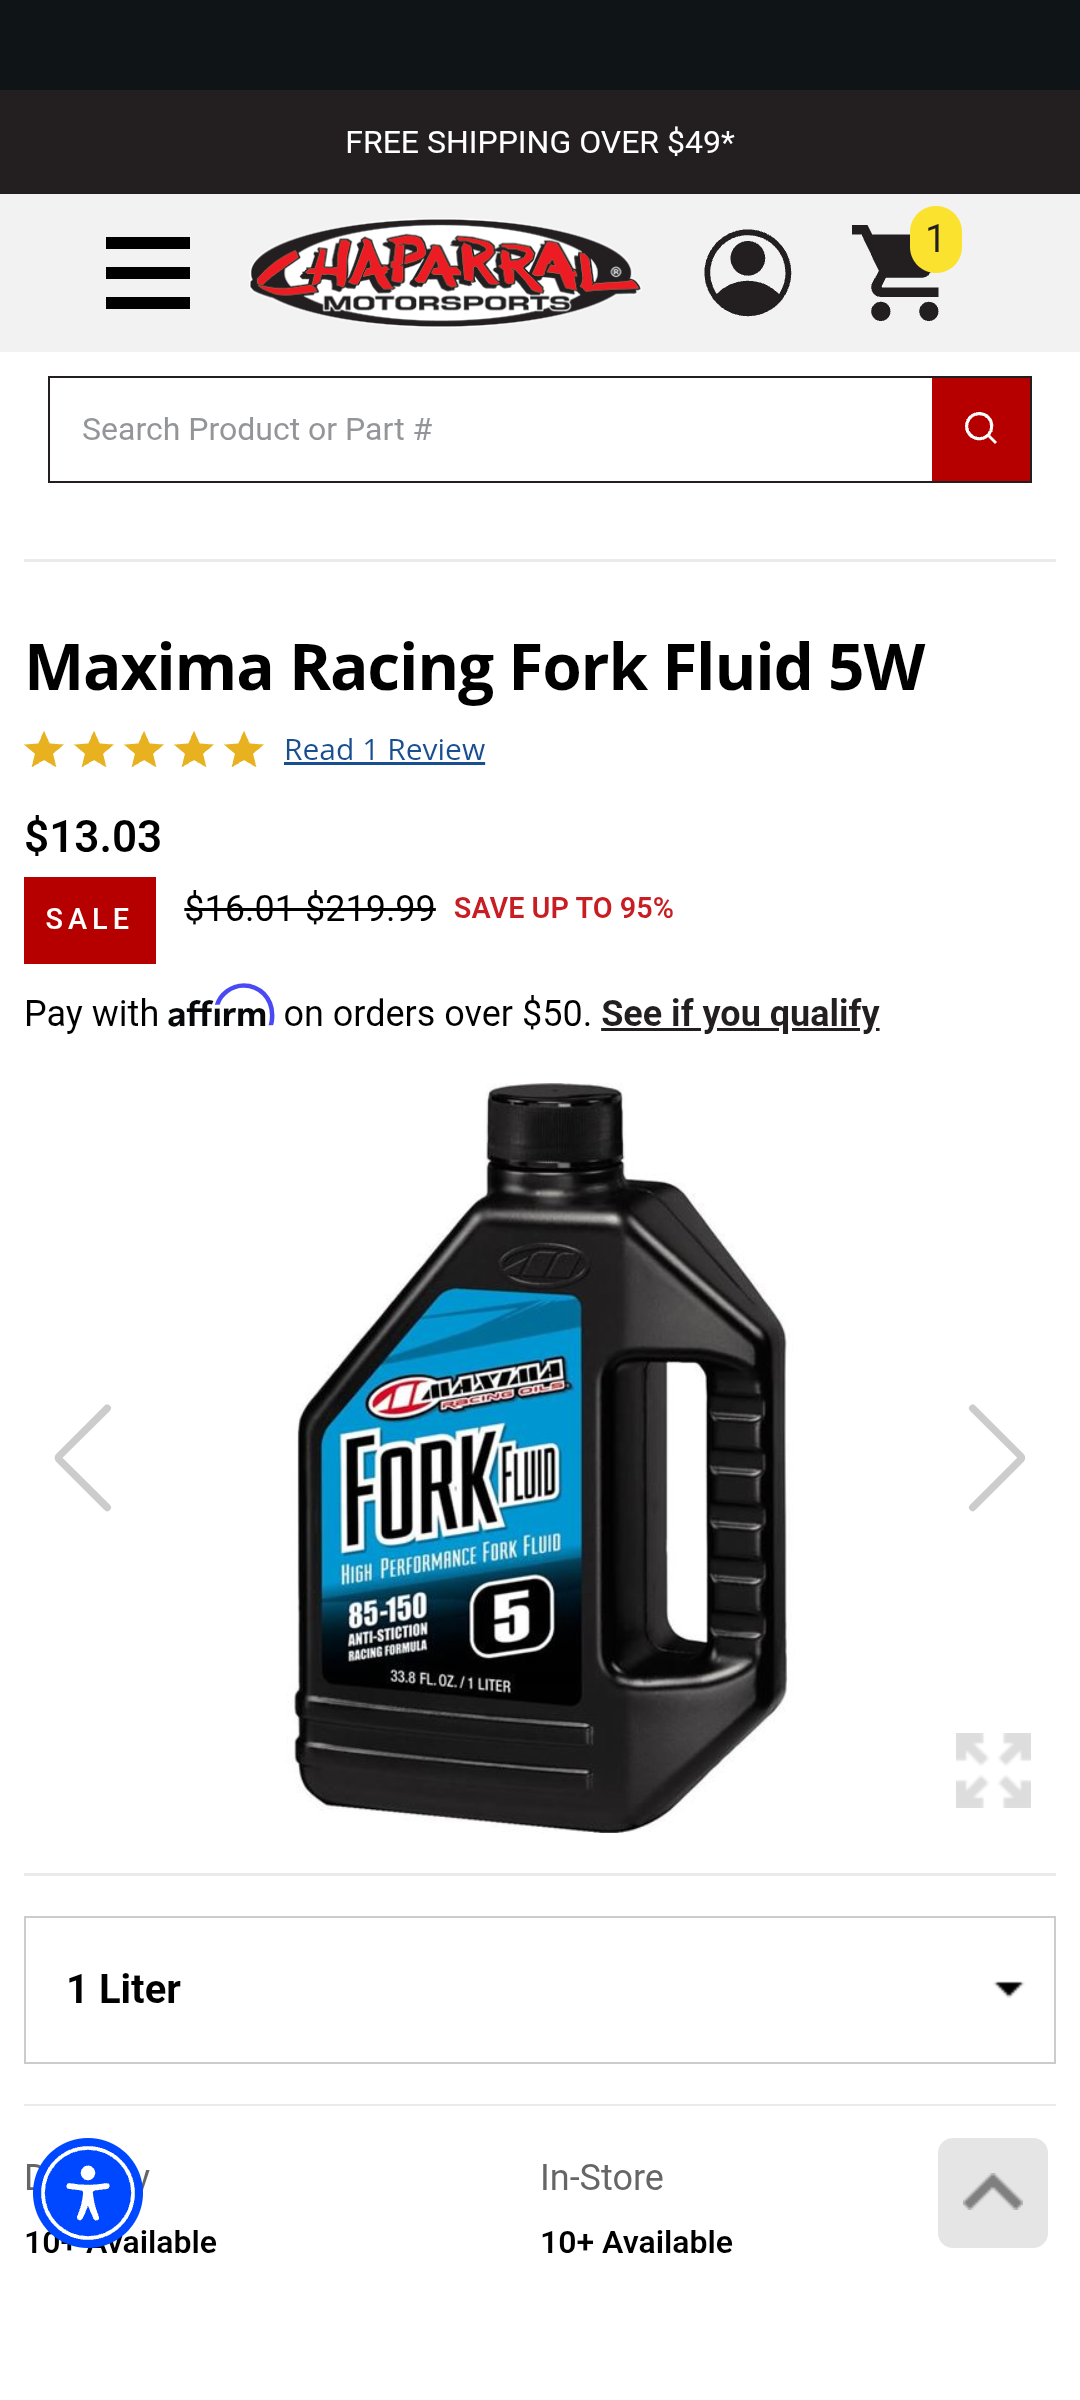Open the accessibility options widget
Screen dimensions: 1080x2400
pos(88,2193)
